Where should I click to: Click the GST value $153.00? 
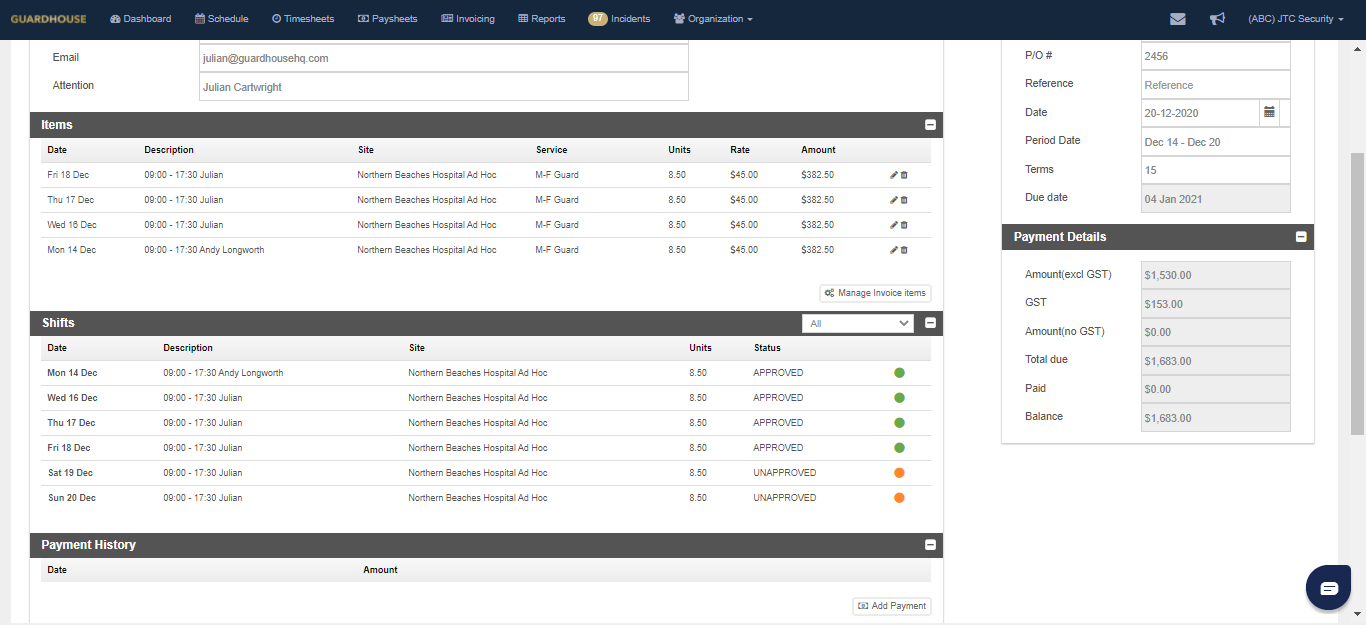tap(1216, 303)
